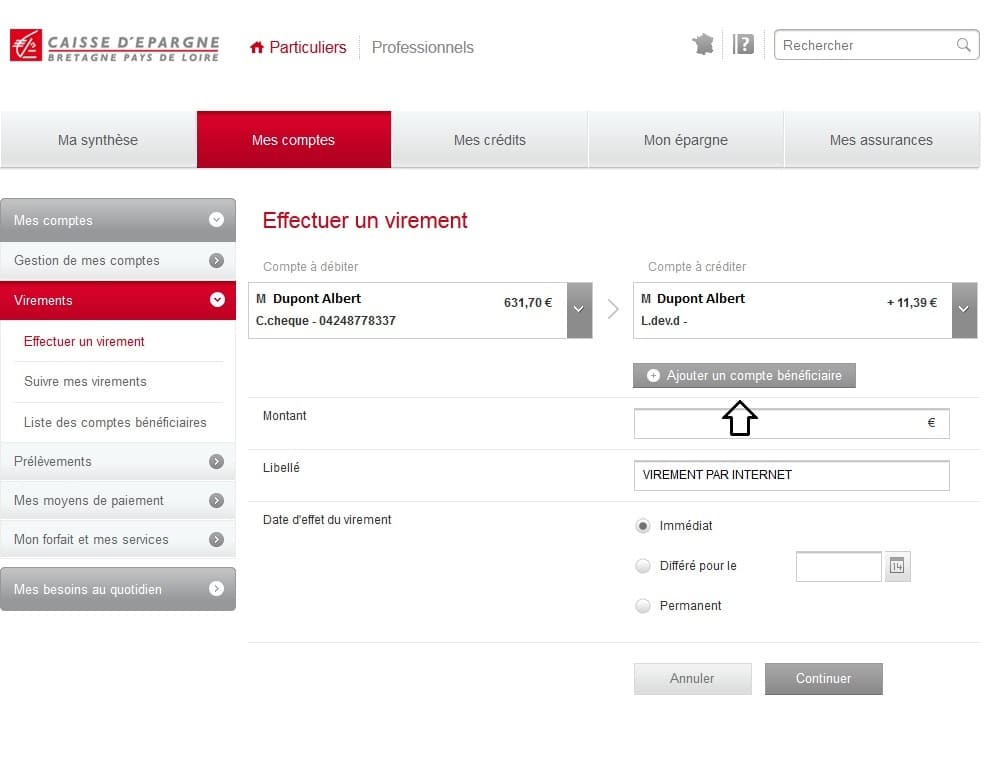
Task: Enable the Permanent transfer option
Action: 643,605
